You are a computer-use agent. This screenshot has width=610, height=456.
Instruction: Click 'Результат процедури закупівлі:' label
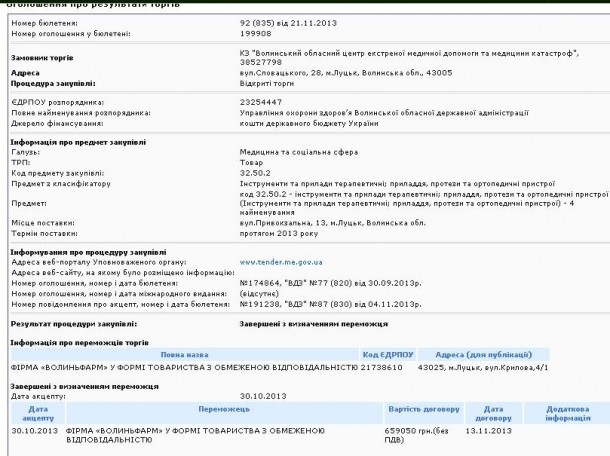tap(74, 324)
